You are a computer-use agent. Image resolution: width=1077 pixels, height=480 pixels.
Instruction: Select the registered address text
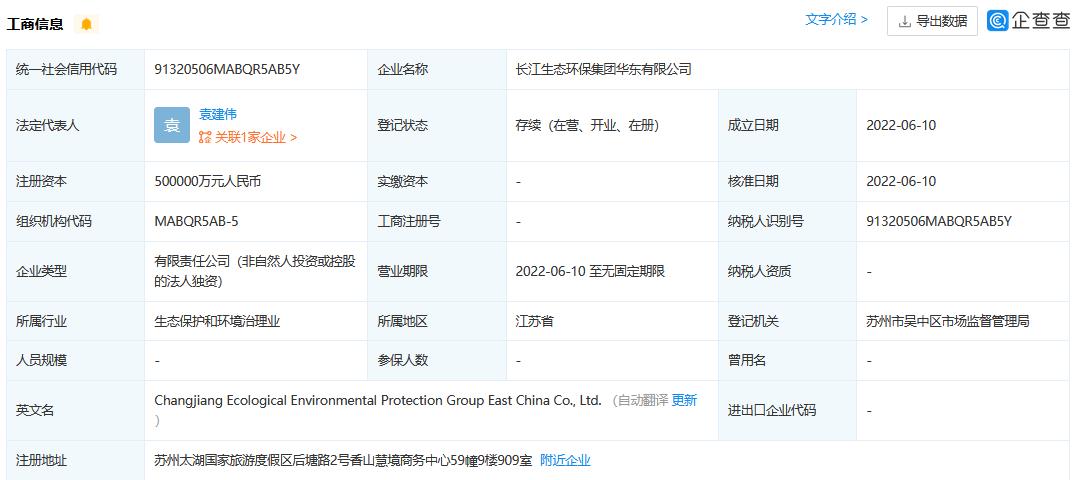[342, 460]
